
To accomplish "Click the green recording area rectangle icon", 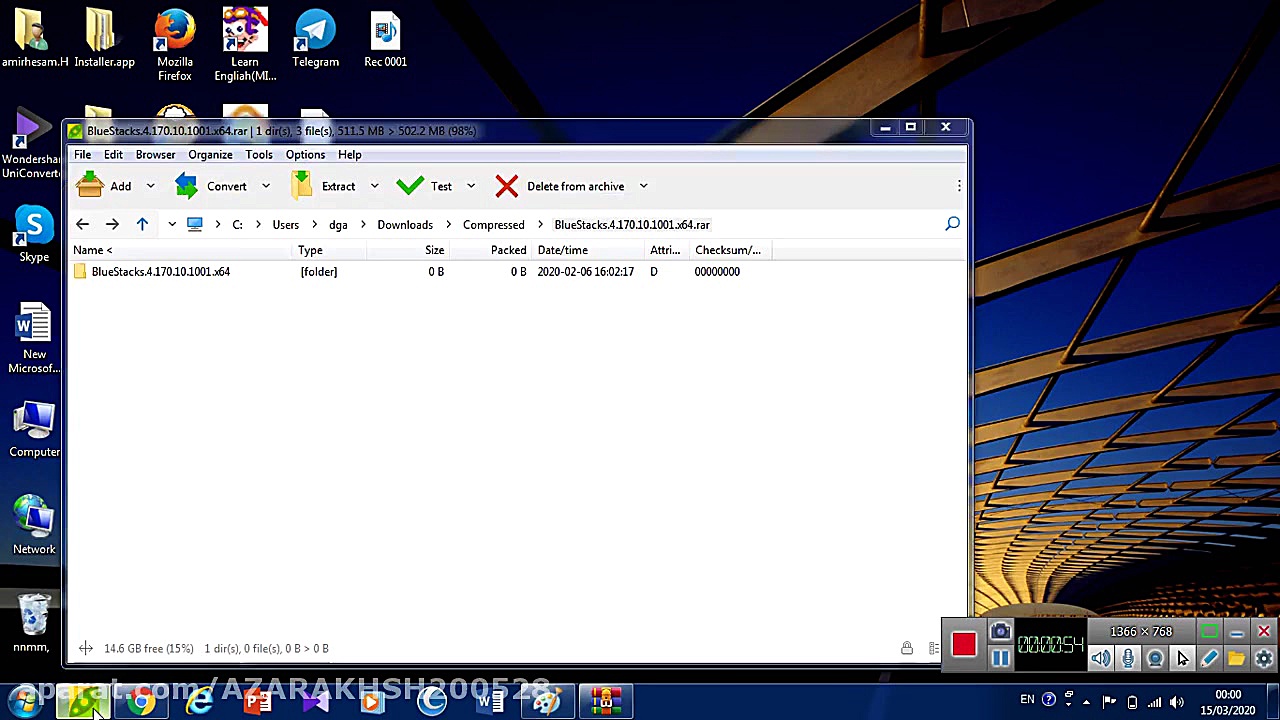I will point(1209,632).
